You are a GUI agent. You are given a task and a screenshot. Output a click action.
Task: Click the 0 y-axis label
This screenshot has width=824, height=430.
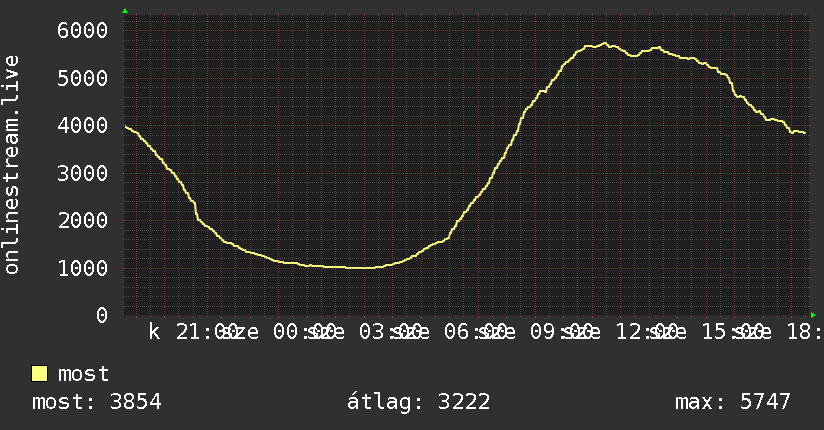(102, 316)
